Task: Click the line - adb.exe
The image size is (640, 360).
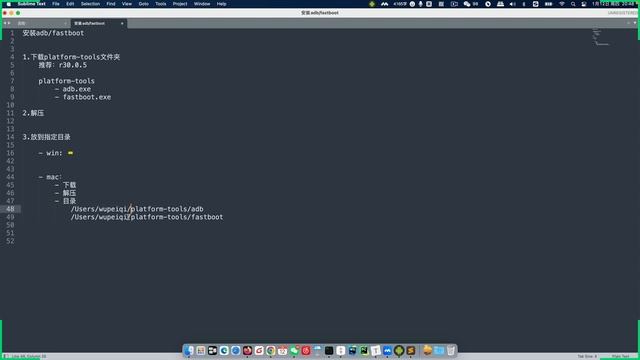Action: [73, 89]
